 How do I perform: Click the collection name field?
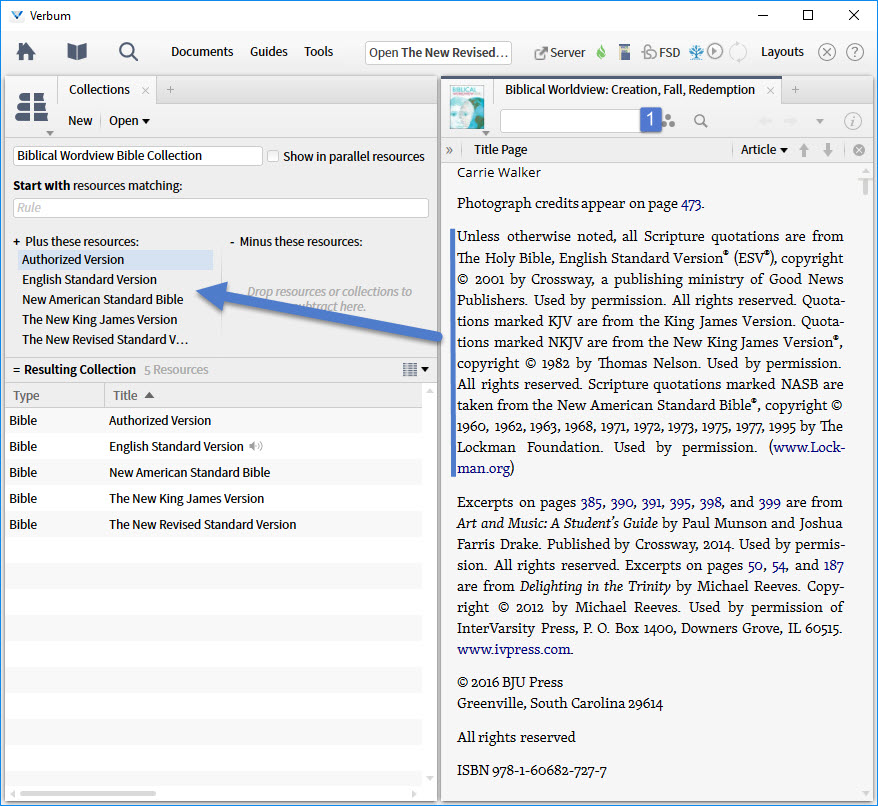(137, 156)
